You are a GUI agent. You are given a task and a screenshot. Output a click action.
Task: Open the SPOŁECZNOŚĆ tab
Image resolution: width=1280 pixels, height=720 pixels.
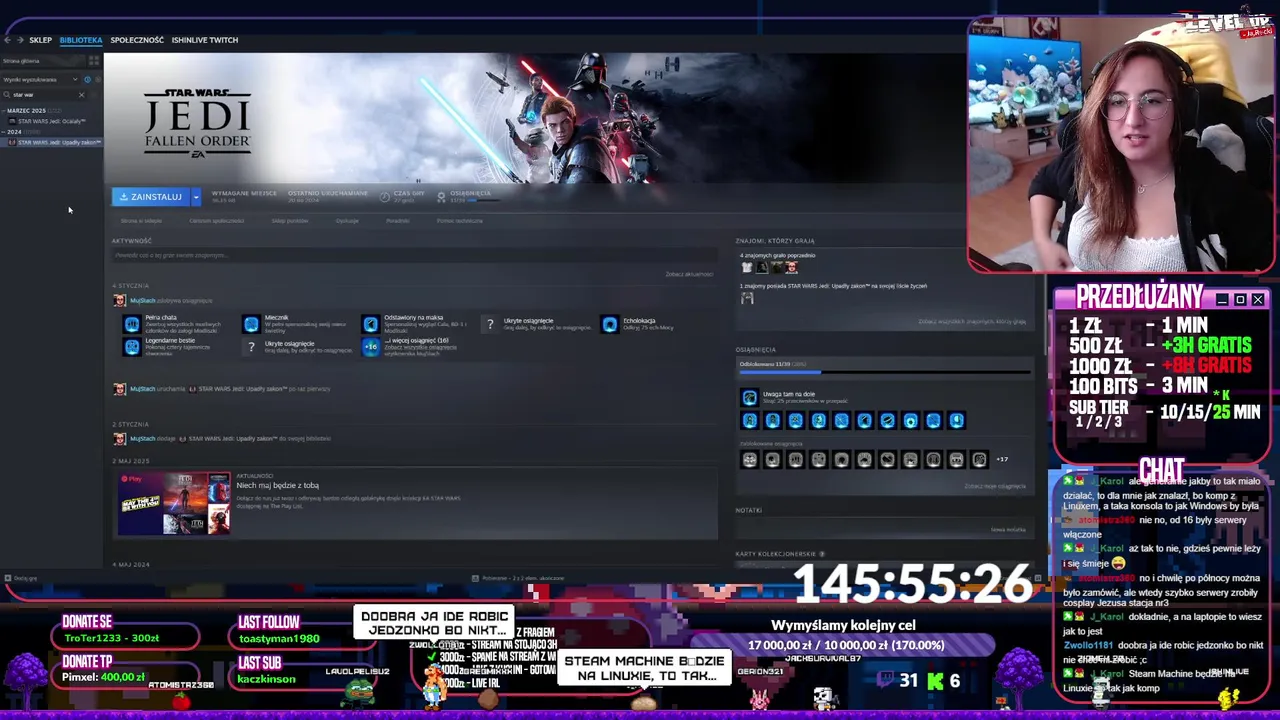137,40
